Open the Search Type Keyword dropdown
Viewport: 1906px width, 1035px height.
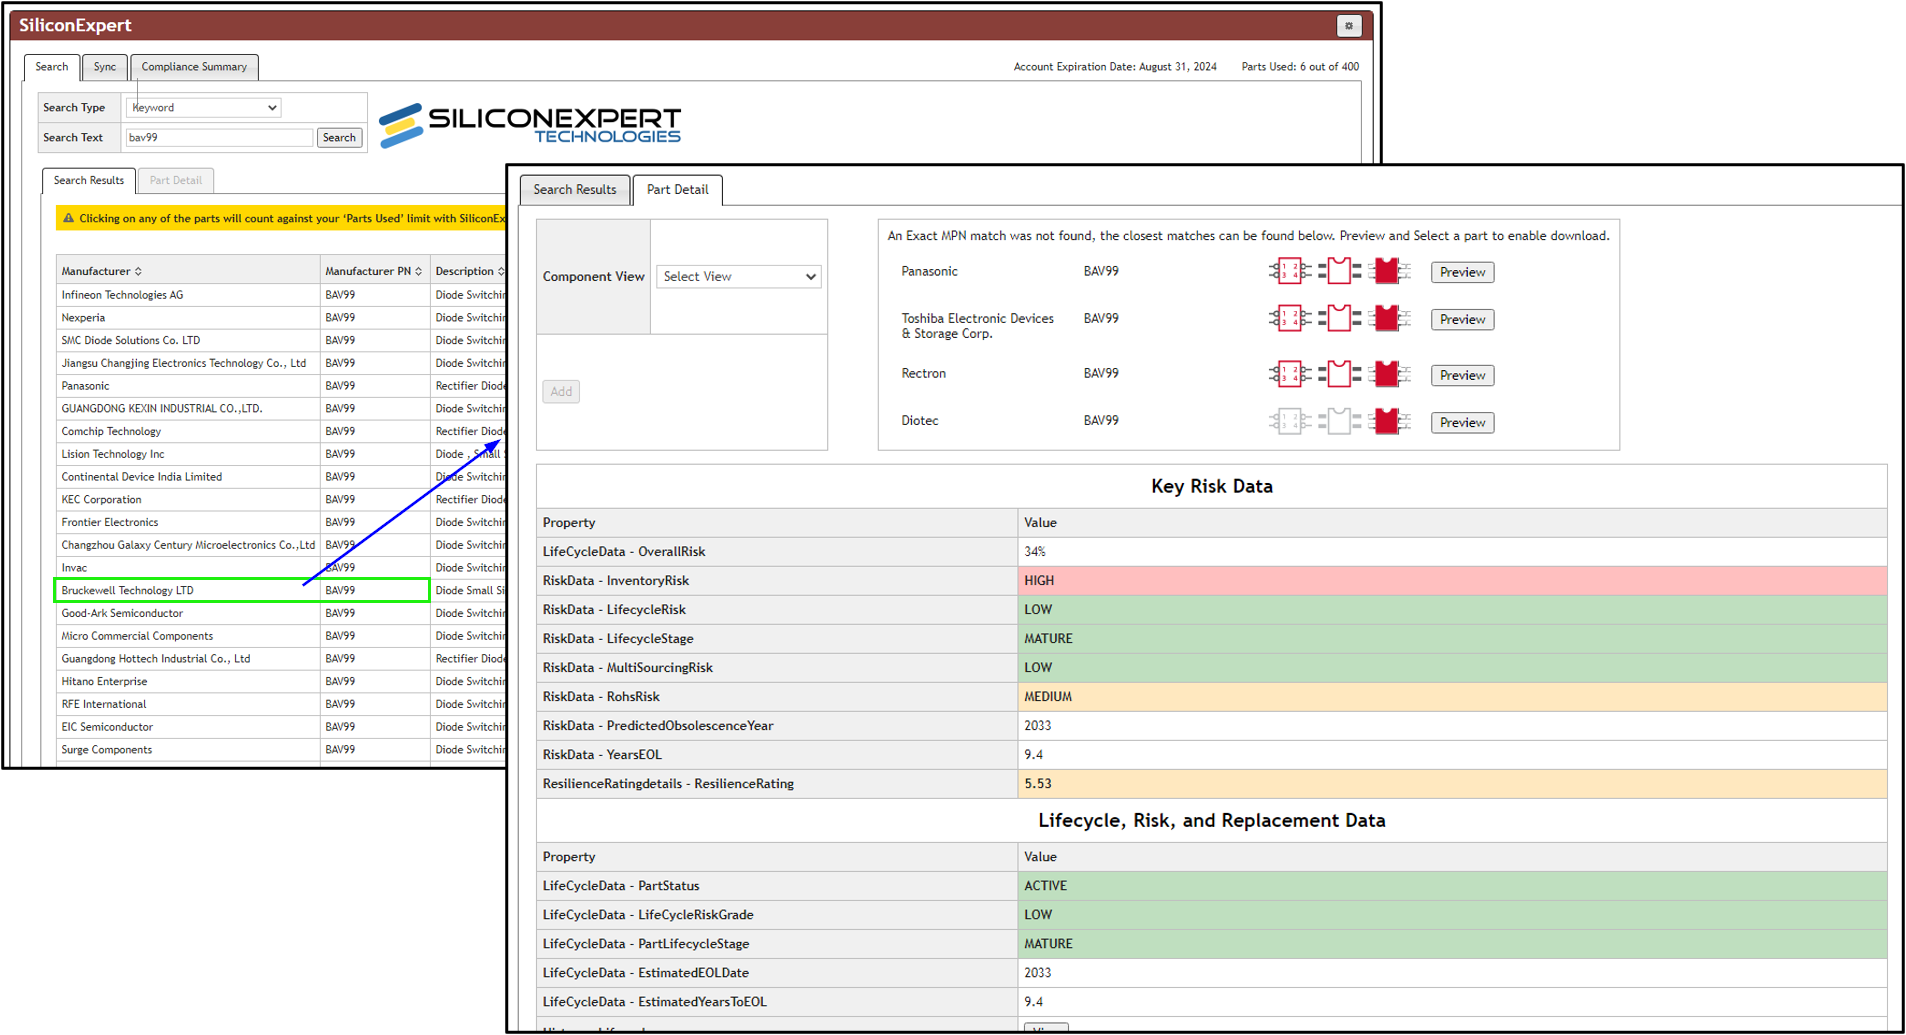pos(203,107)
